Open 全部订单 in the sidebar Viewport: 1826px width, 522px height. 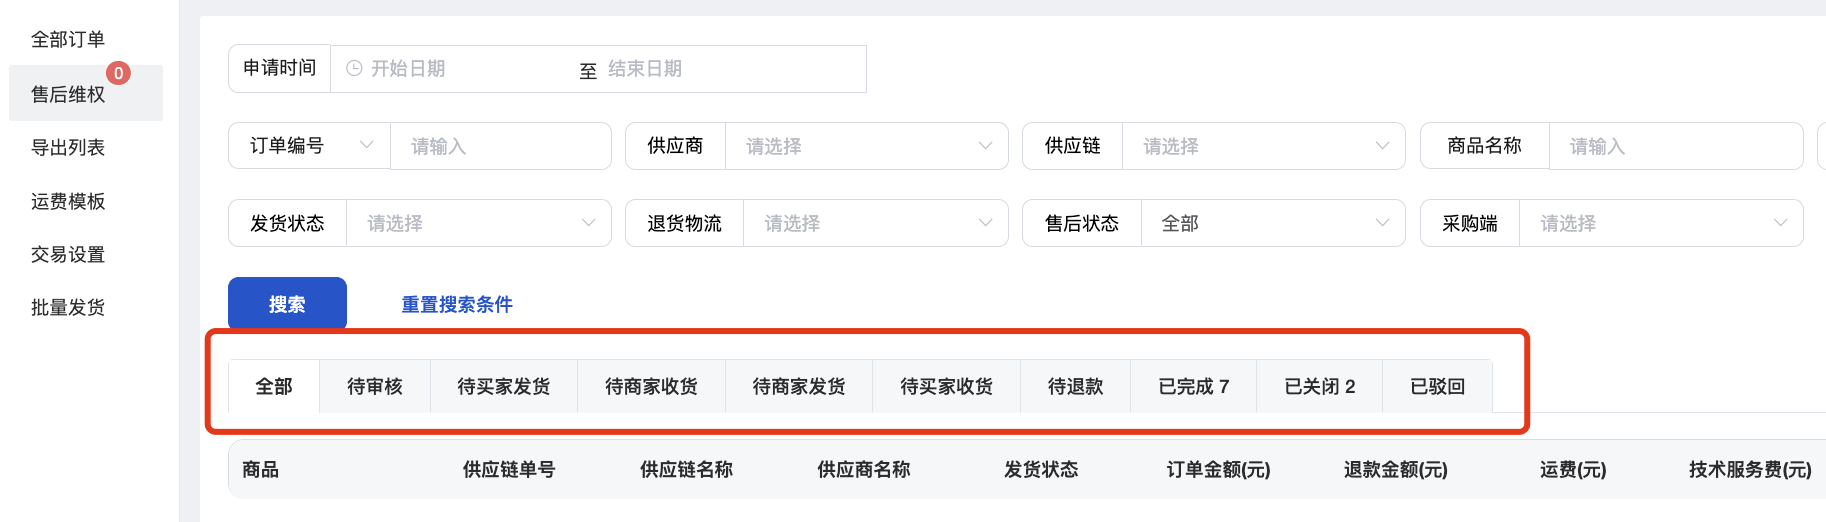point(68,40)
